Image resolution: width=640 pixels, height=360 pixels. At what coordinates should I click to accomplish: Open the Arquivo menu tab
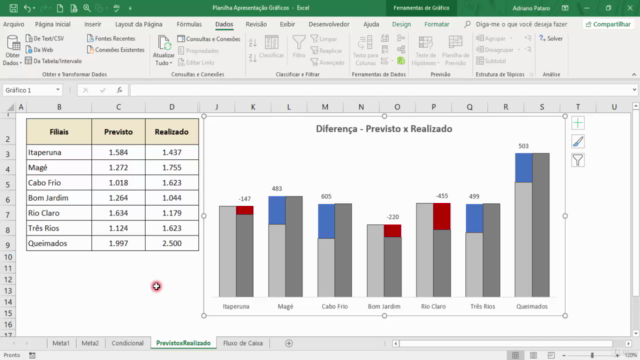click(13, 24)
